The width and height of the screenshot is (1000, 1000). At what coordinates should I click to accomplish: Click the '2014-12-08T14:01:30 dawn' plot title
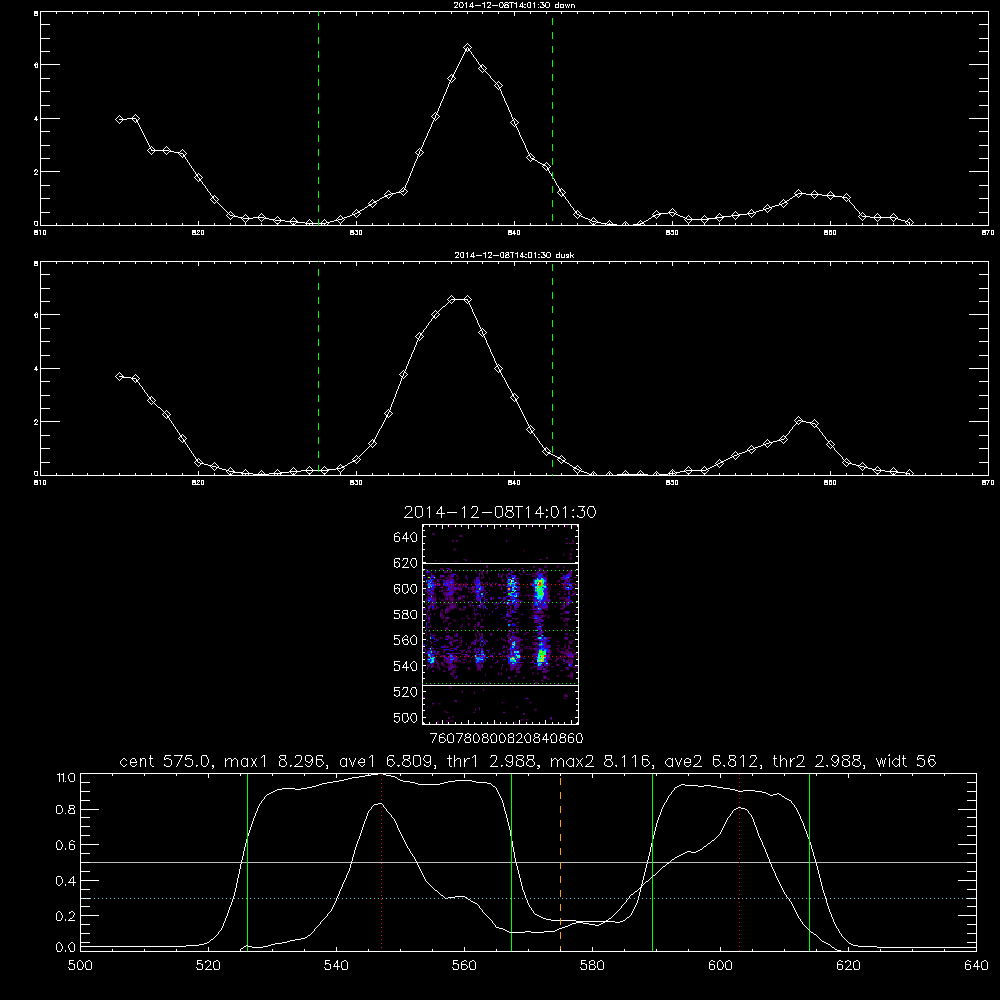(514, 5)
